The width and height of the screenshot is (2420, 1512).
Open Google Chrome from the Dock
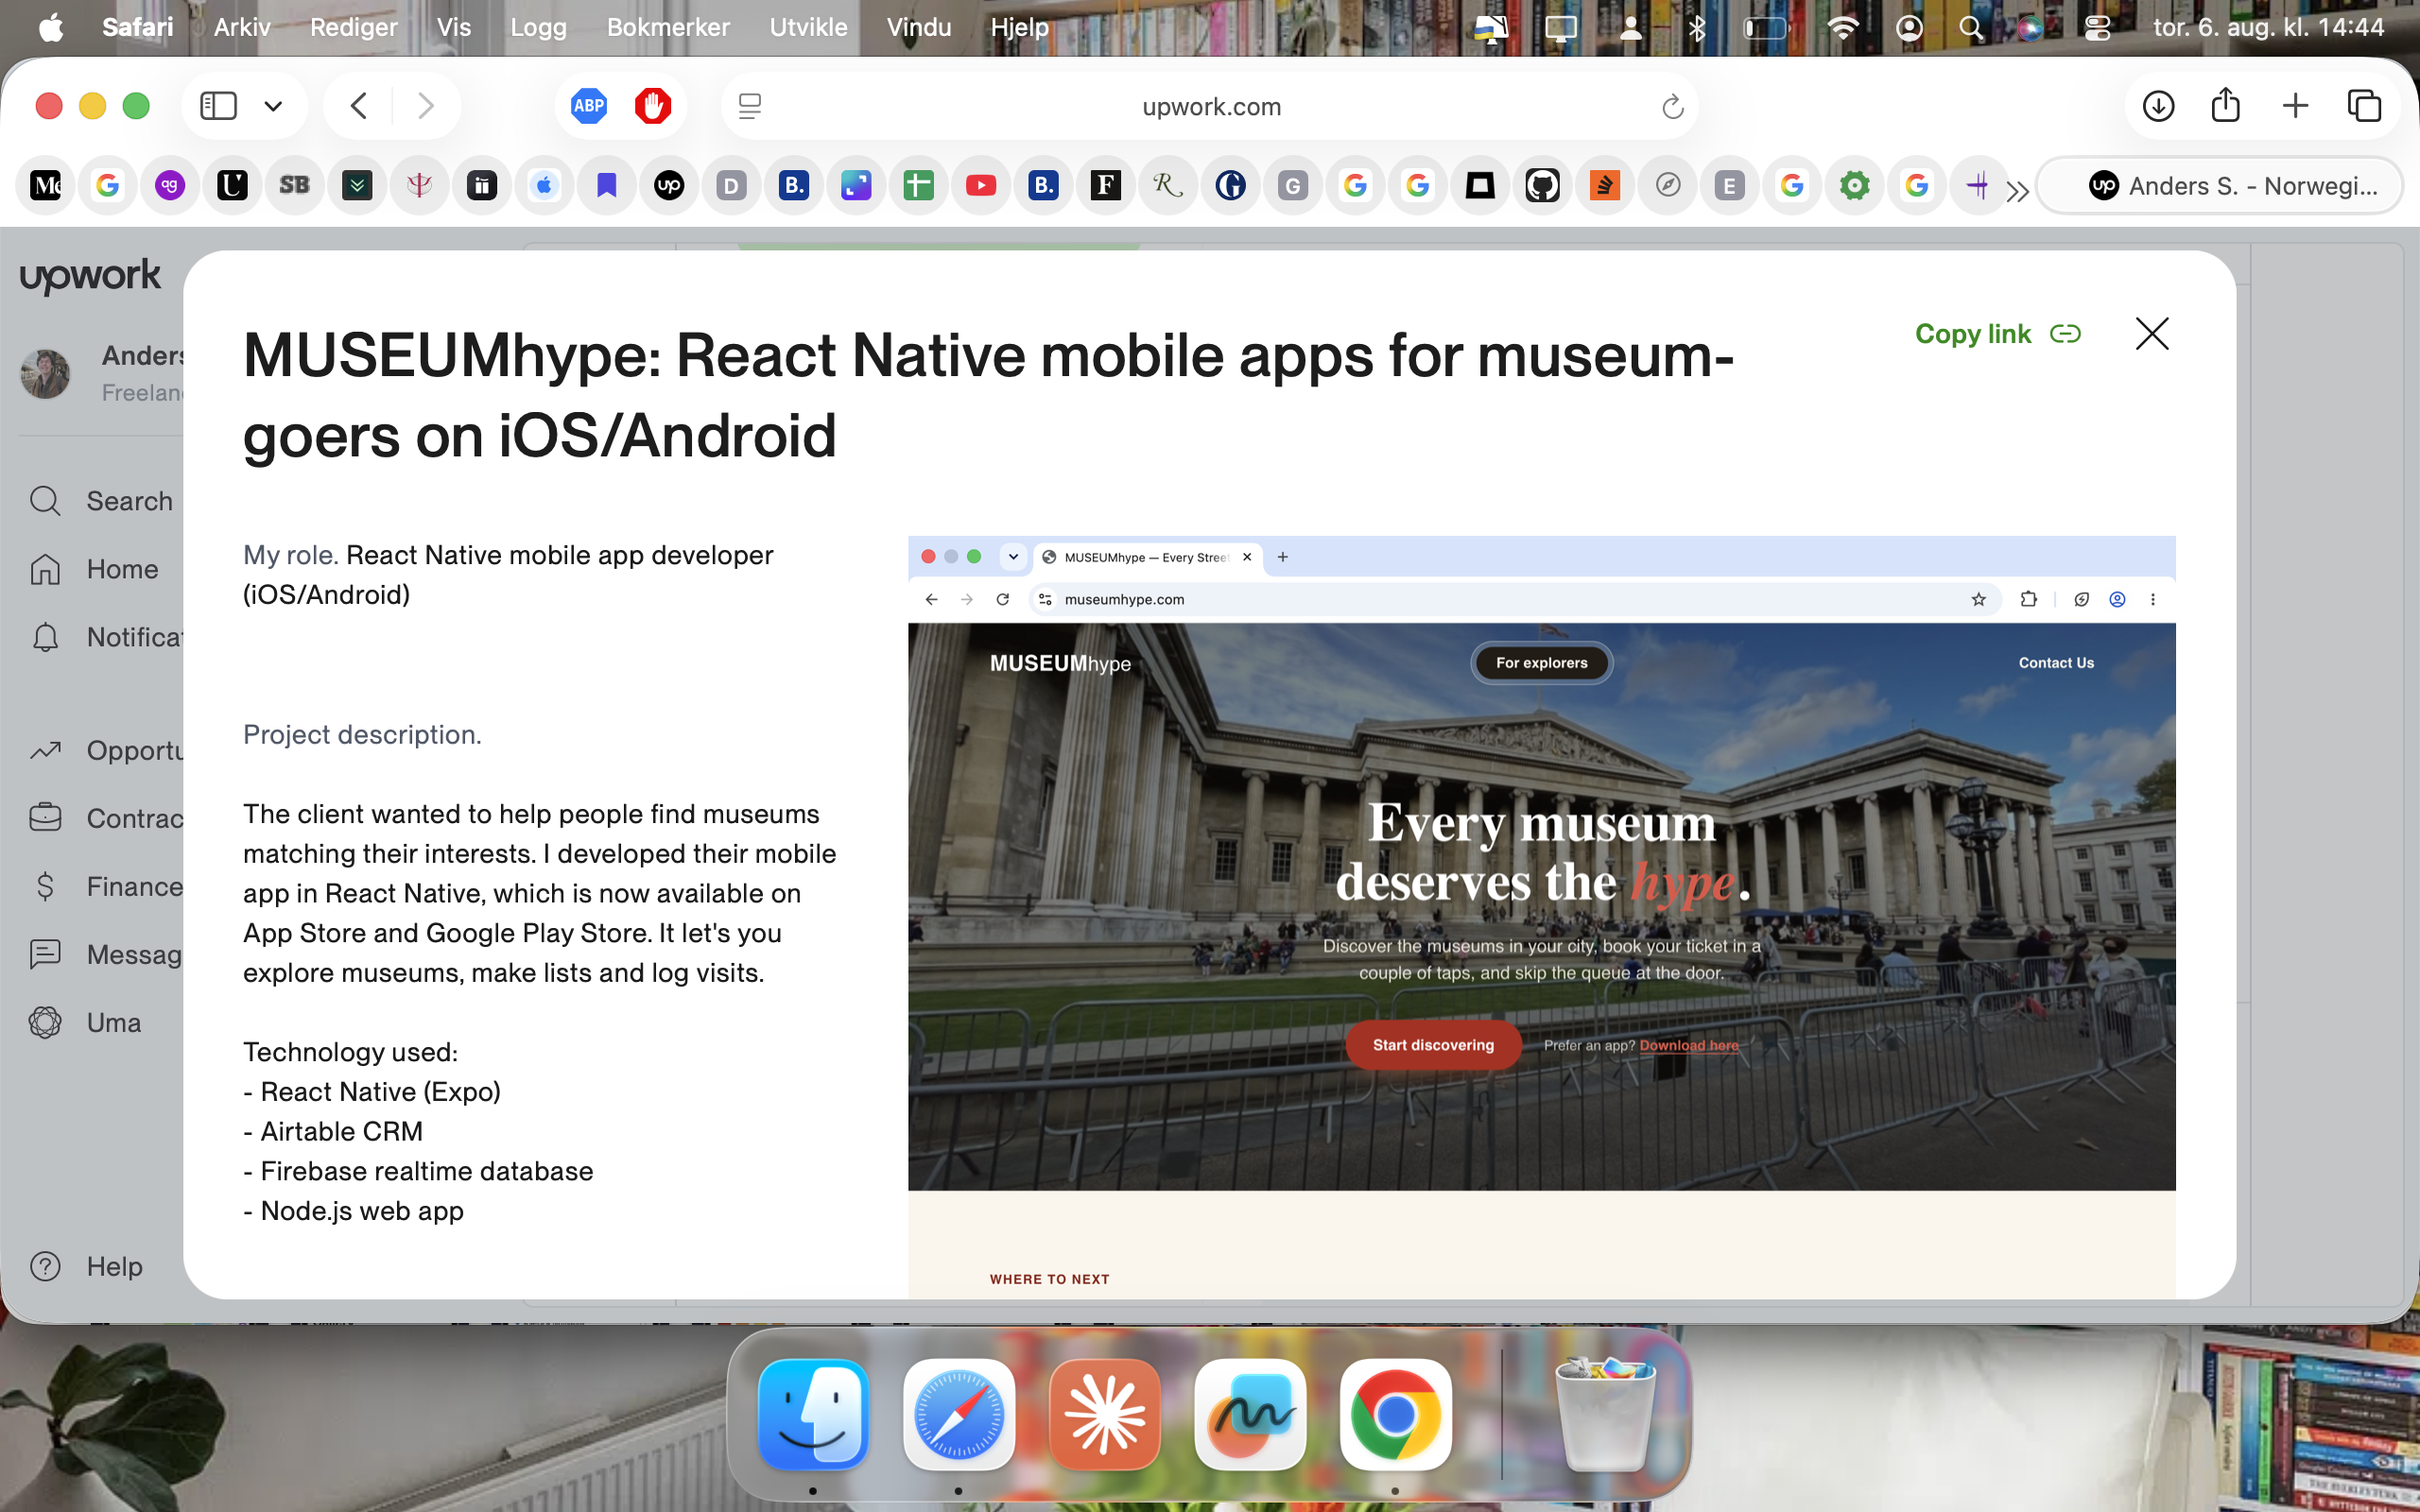[x=1395, y=1414]
